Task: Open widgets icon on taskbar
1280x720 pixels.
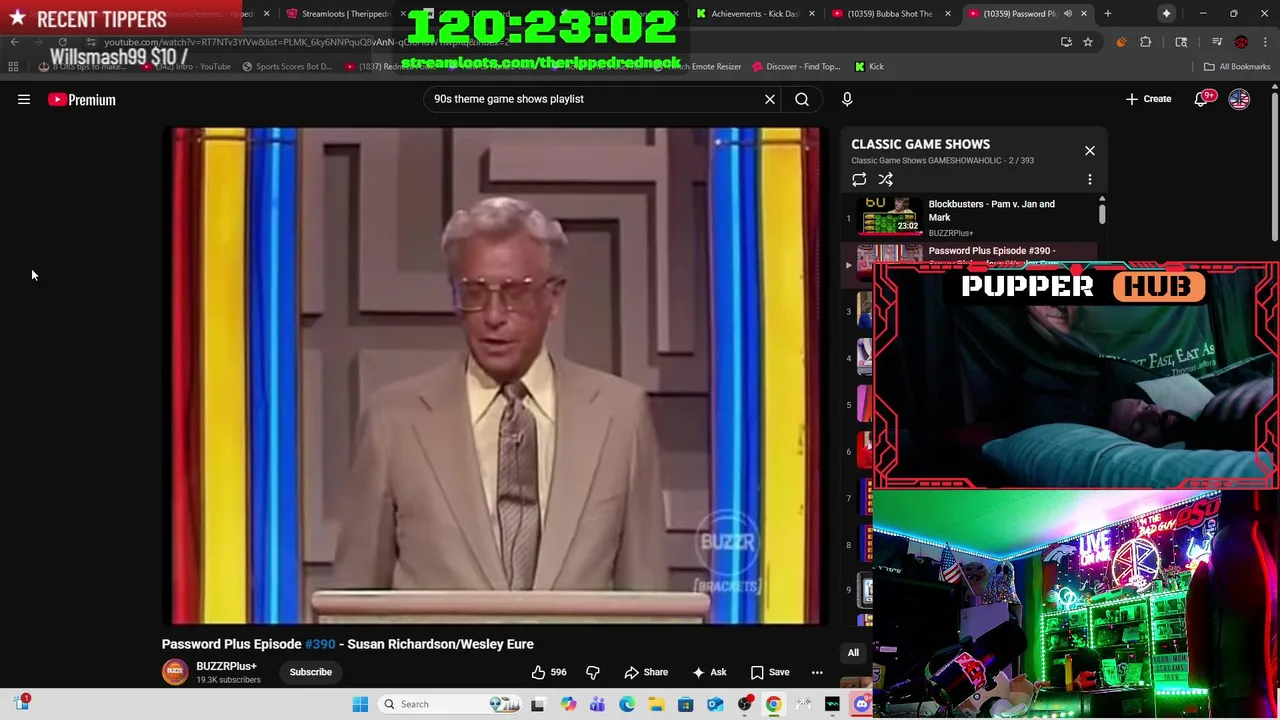Action: point(21,703)
